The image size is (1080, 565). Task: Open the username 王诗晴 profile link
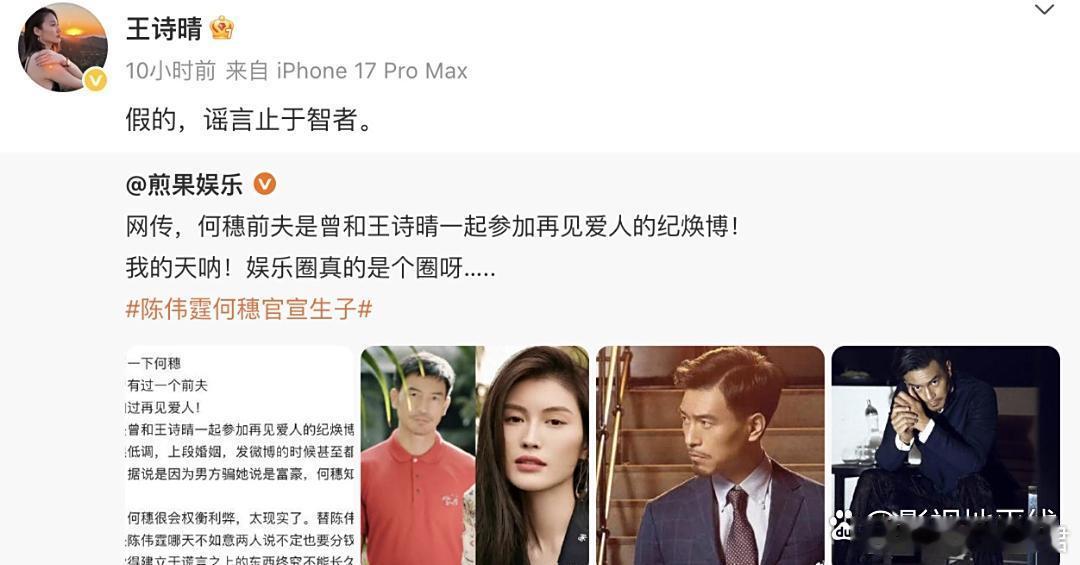164,29
